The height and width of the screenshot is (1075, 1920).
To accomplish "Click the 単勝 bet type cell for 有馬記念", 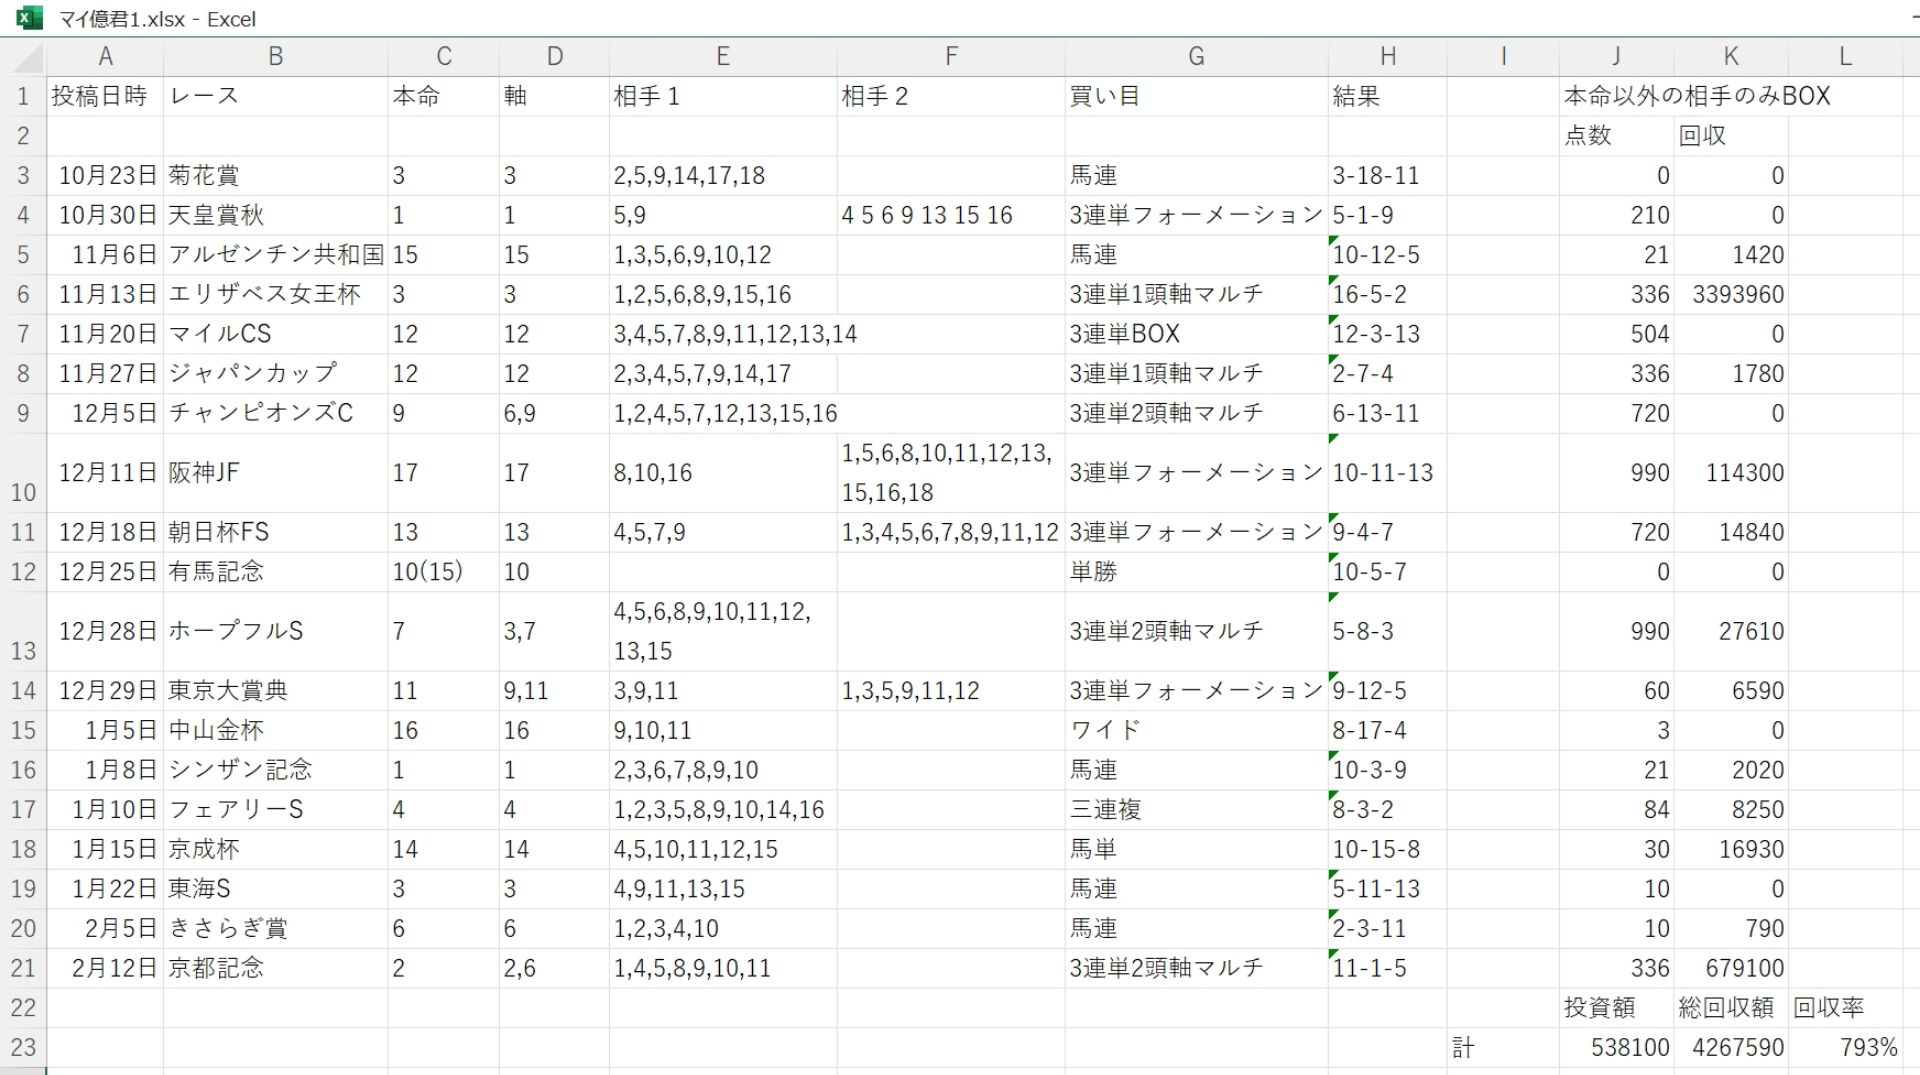I will (1196, 572).
